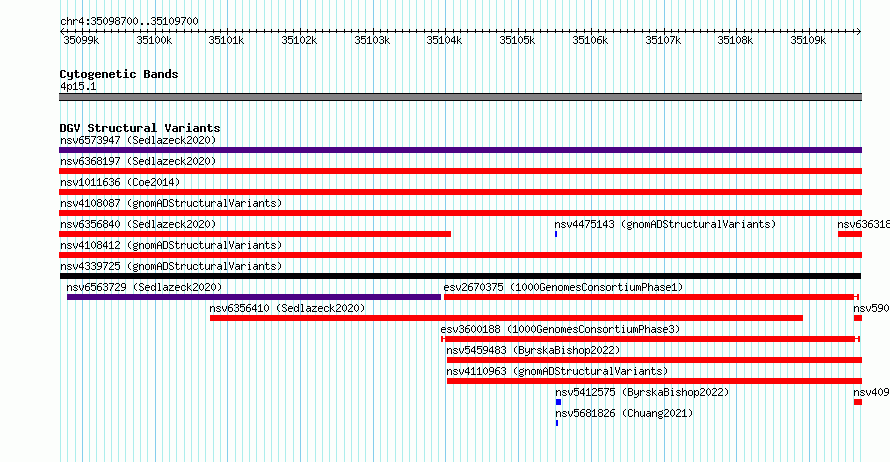The width and height of the screenshot is (890, 462).
Task: Open nsv1011636 (Coe2014) variant label
Action: pyautogui.click(x=120, y=182)
